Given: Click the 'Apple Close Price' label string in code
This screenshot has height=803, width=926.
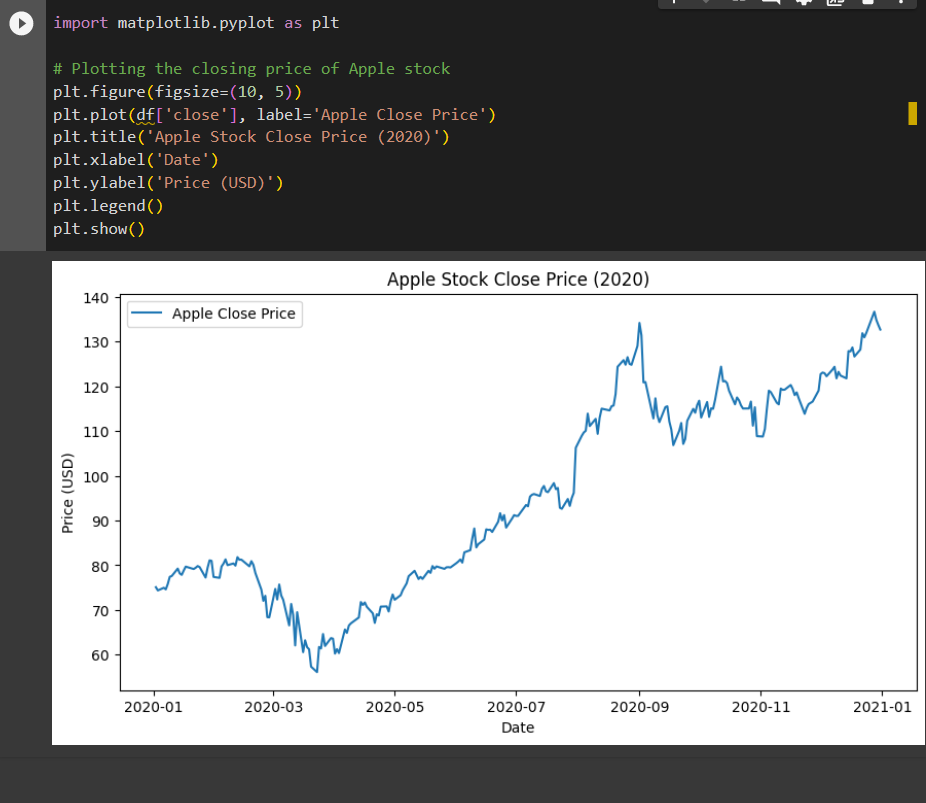Looking at the screenshot, I should (399, 115).
